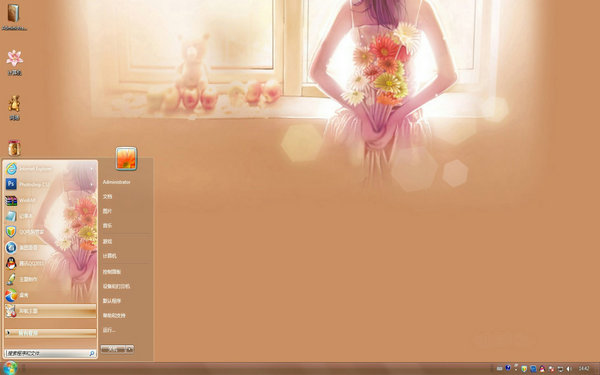Open Devices and Printers (设备和打印机)
Screen dimensions: 600x375
(116, 286)
